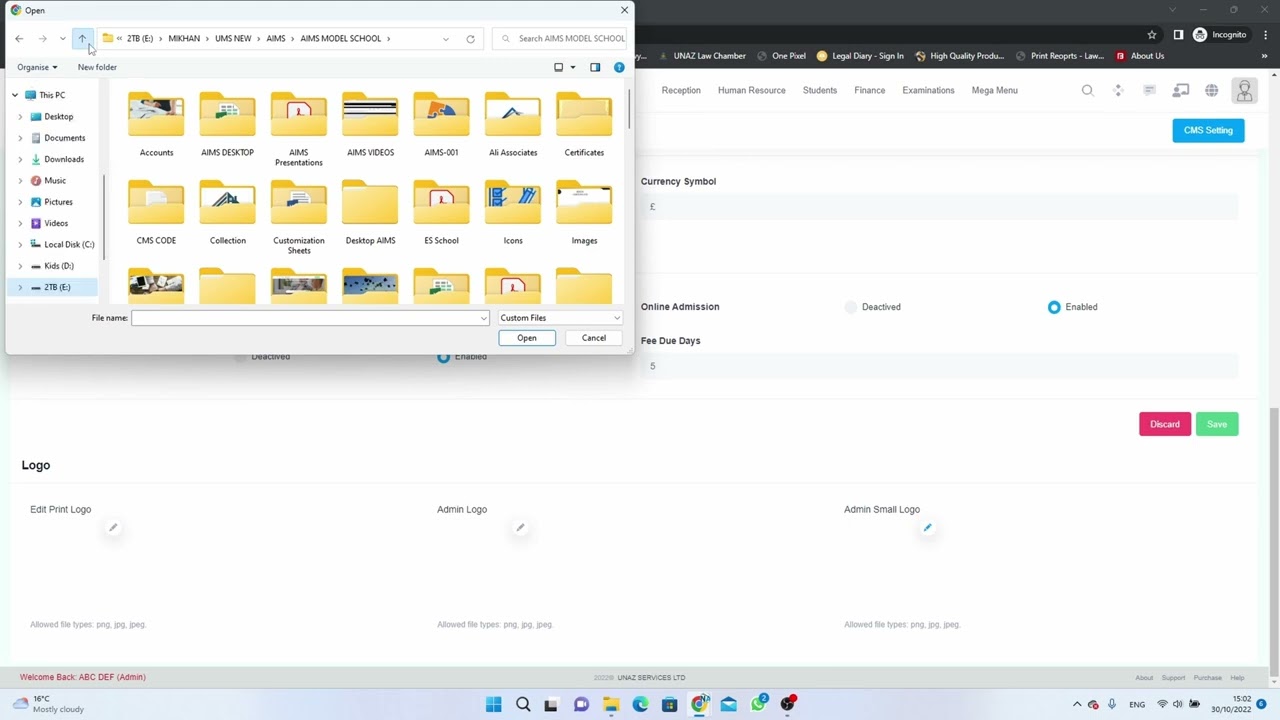
Task: Open the AIMS VIDEOS folder
Action: click(370, 125)
